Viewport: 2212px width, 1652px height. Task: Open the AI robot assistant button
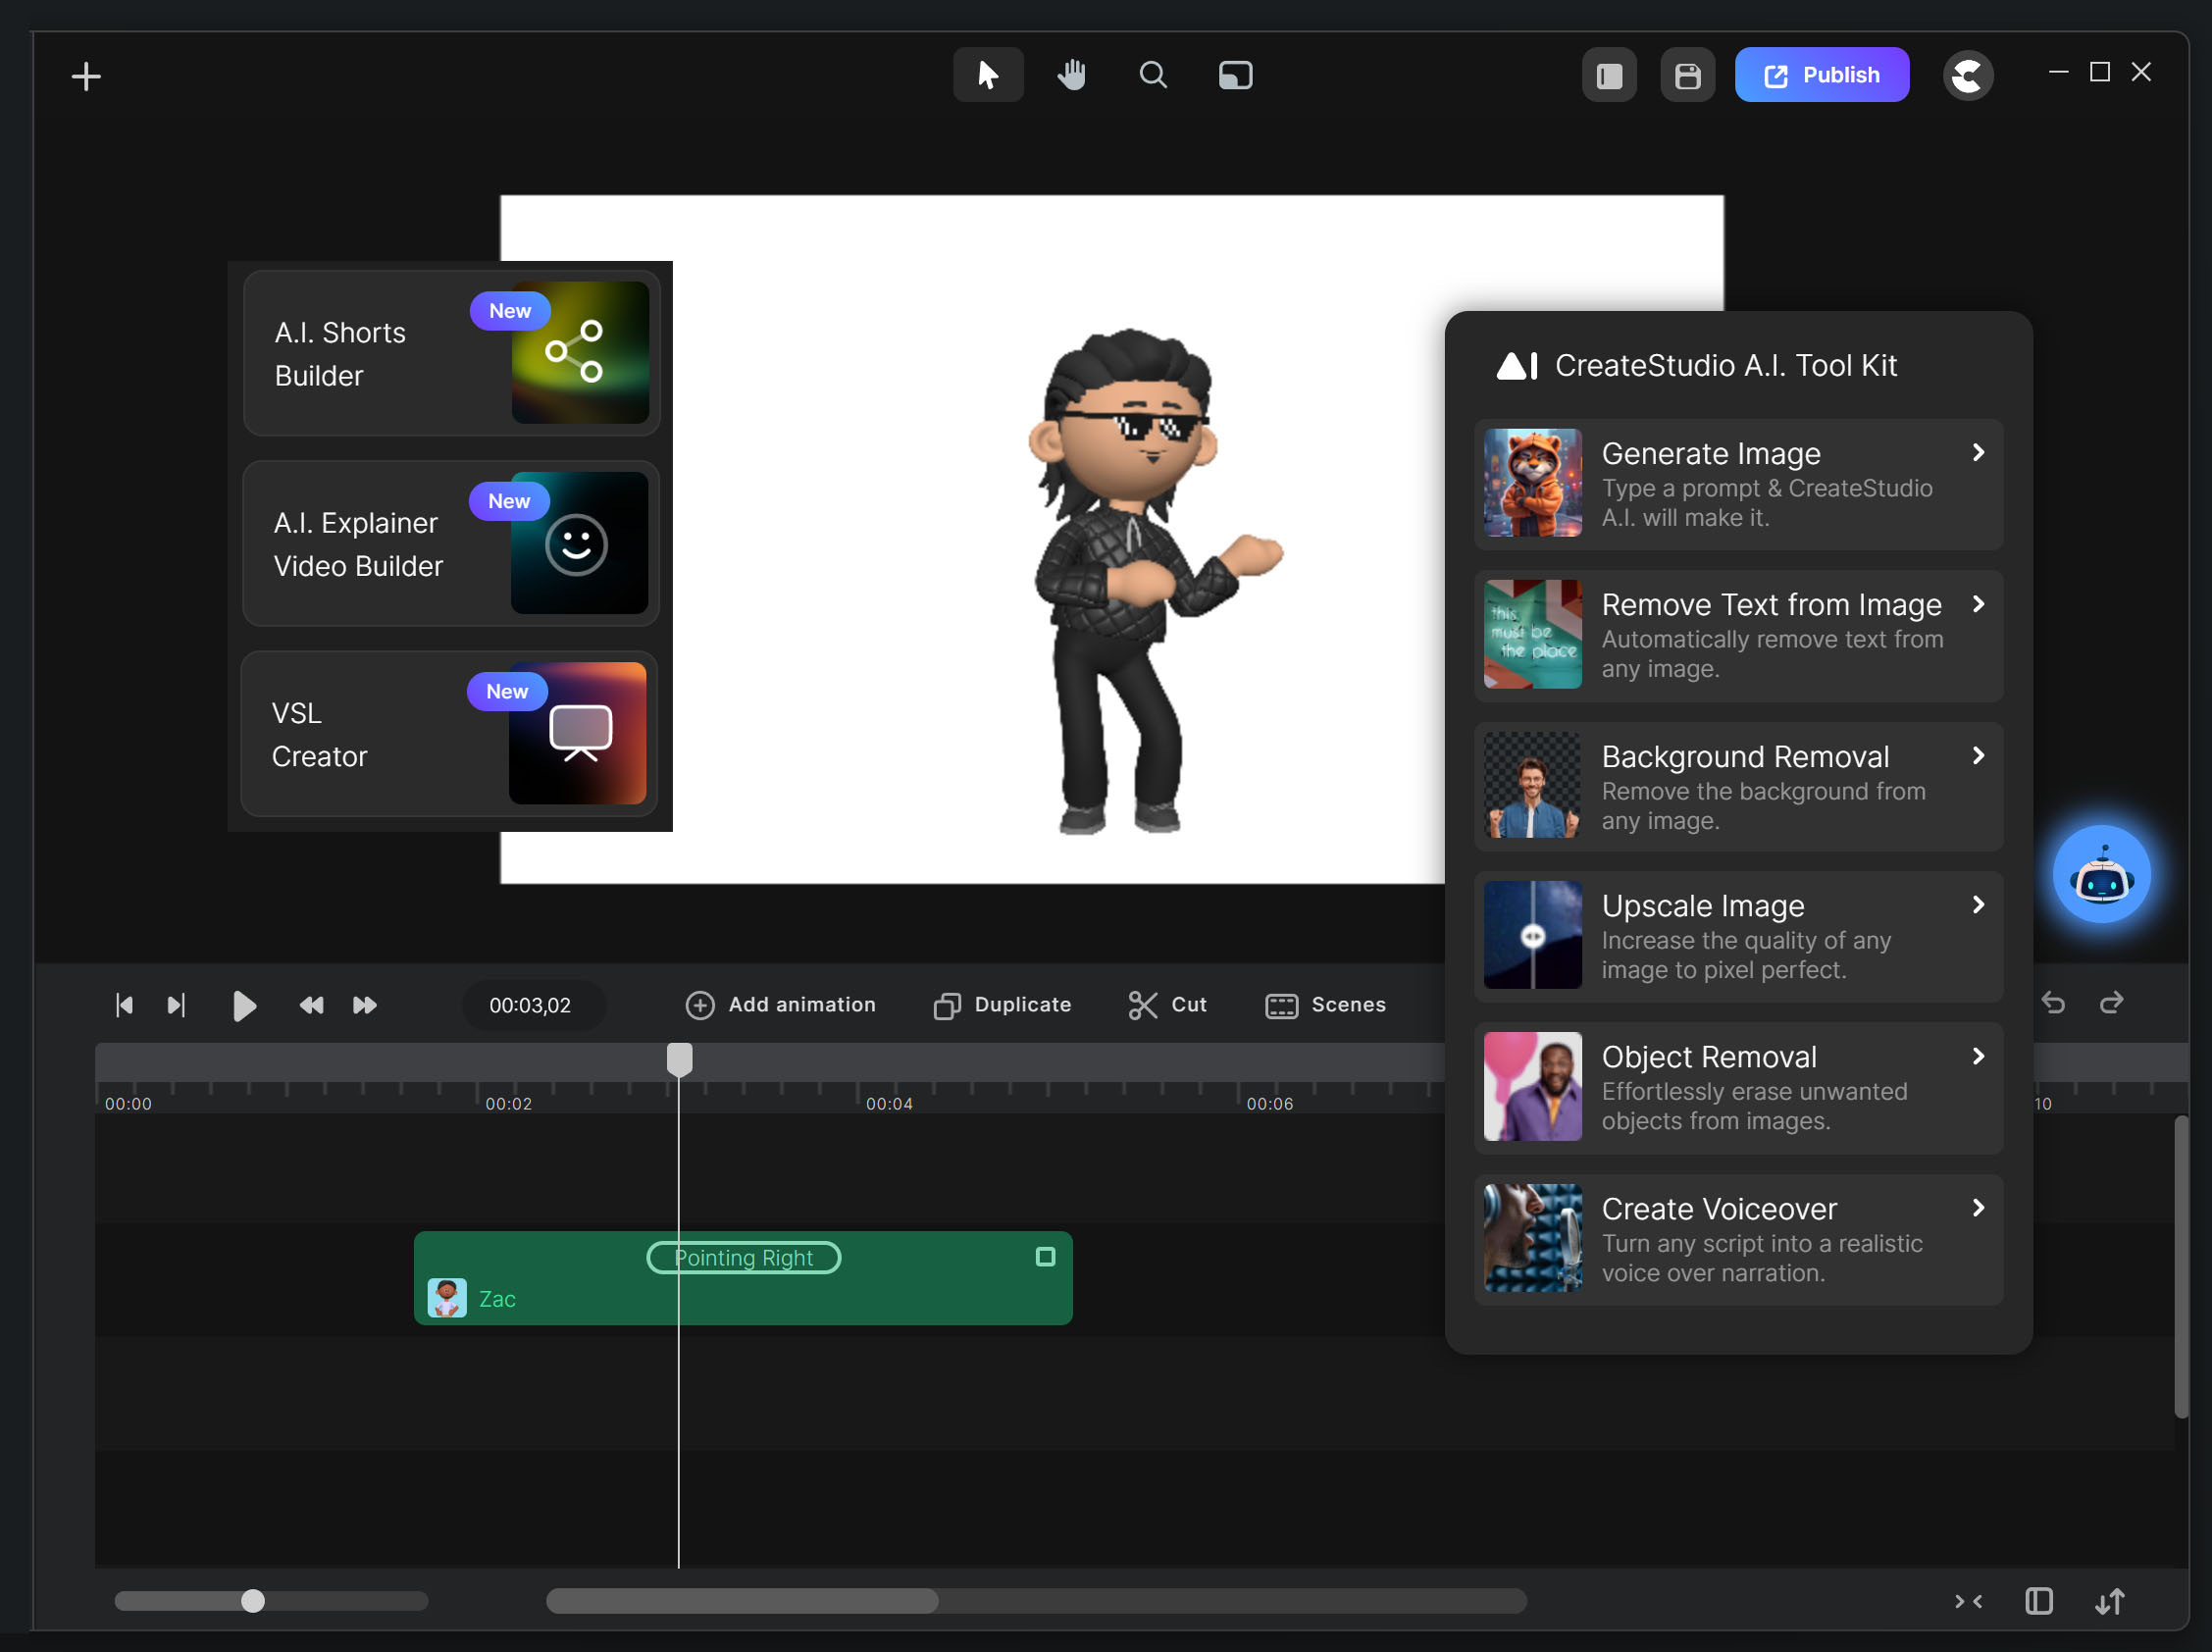(x=2101, y=875)
